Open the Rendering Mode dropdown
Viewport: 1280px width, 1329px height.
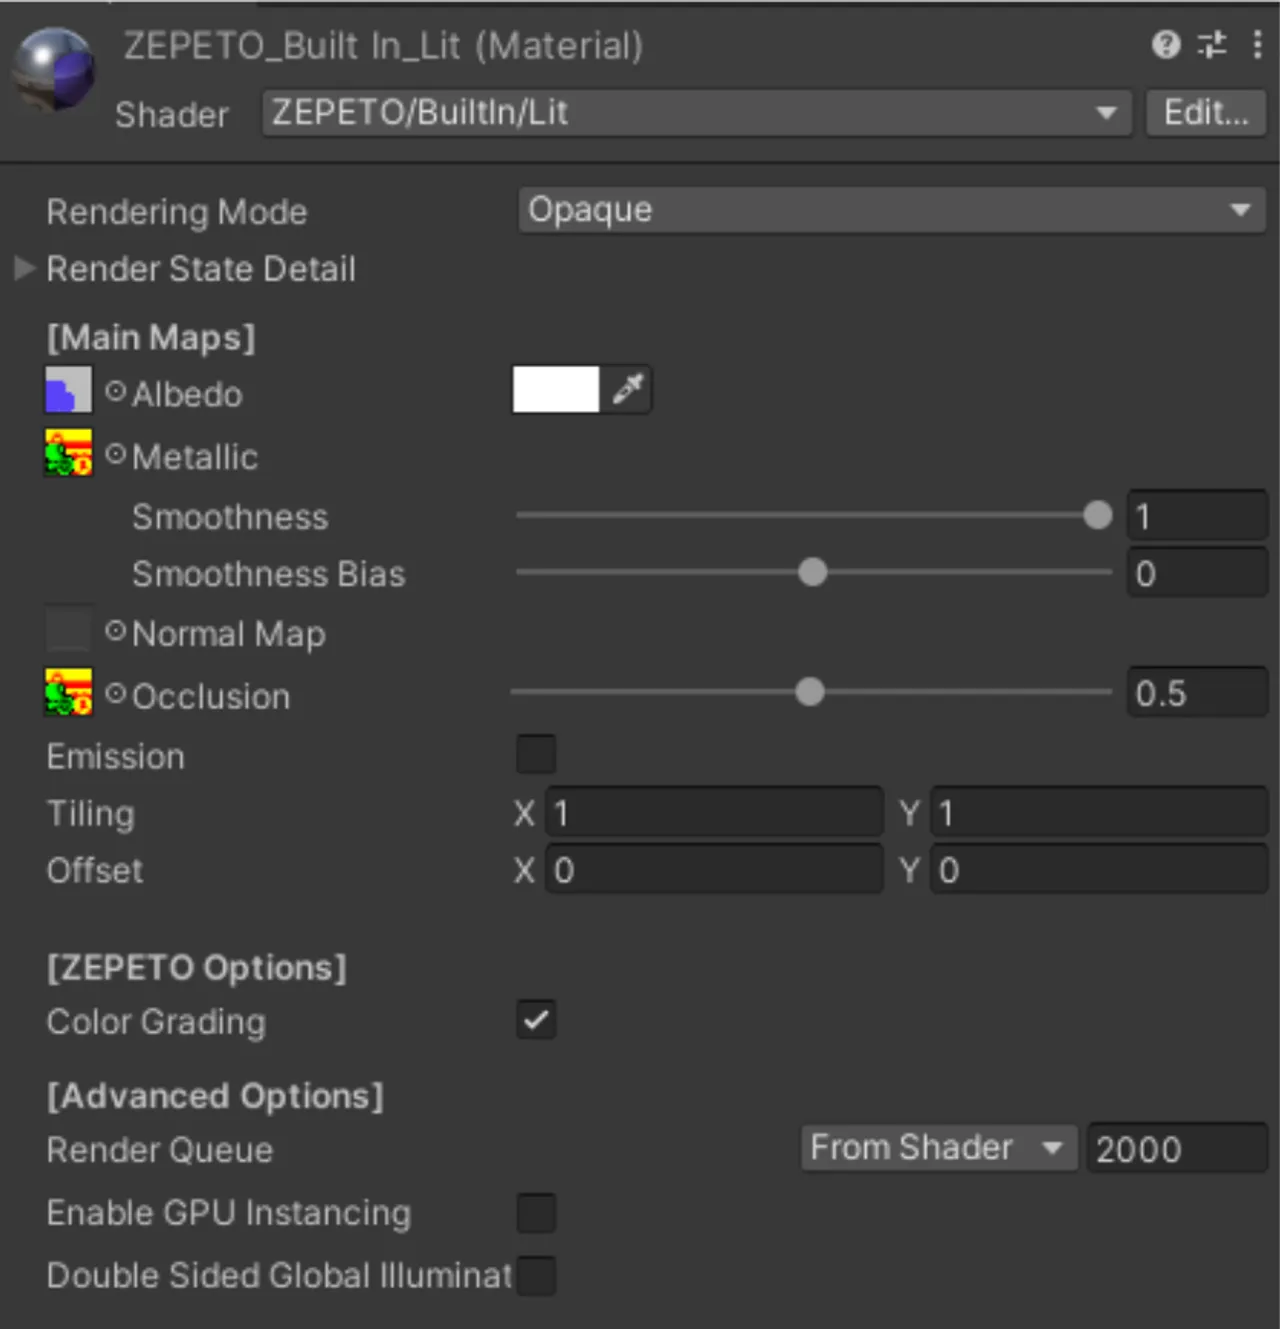pos(890,210)
